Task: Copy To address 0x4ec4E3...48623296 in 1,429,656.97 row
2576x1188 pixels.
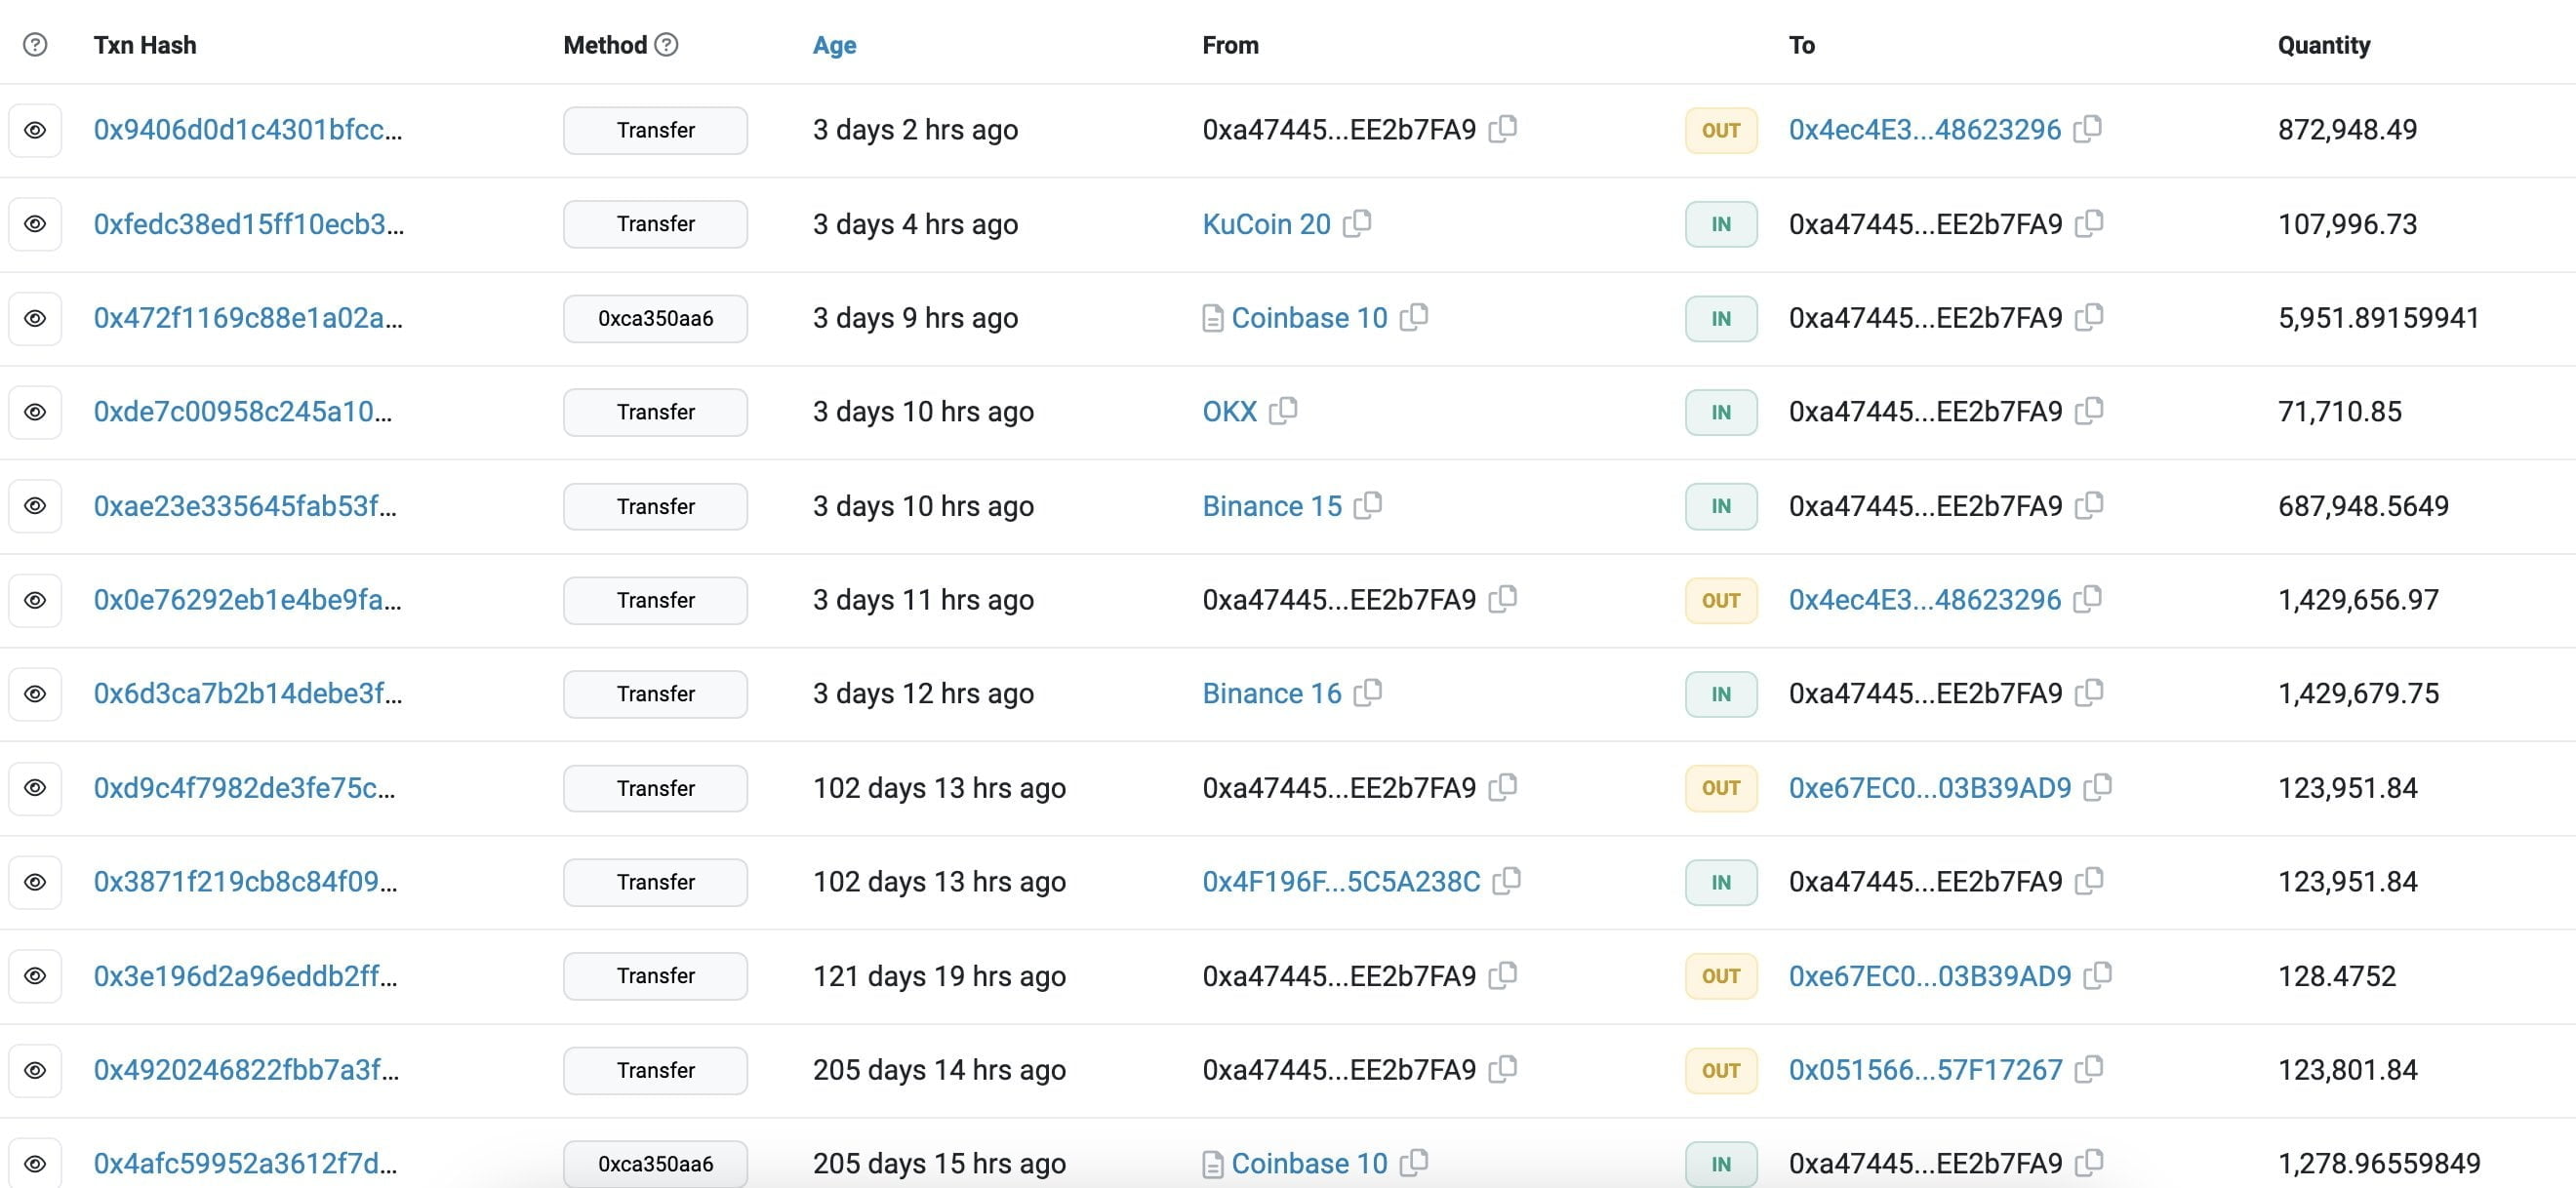Action: pyautogui.click(x=2088, y=599)
